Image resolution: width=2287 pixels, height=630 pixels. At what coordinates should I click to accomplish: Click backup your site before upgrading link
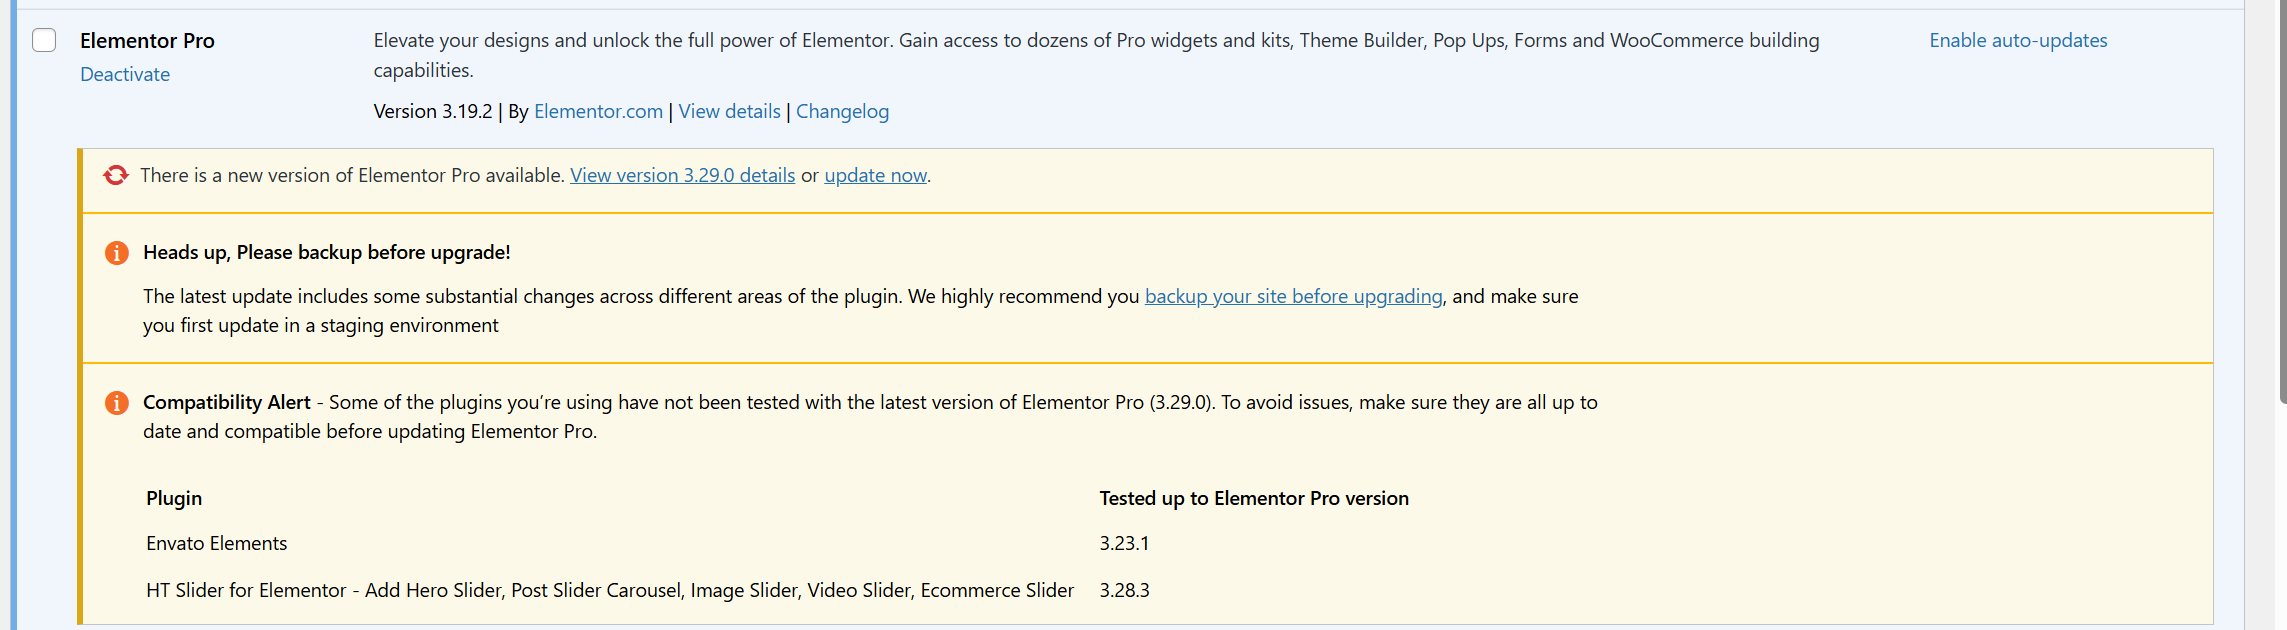pyautogui.click(x=1293, y=296)
